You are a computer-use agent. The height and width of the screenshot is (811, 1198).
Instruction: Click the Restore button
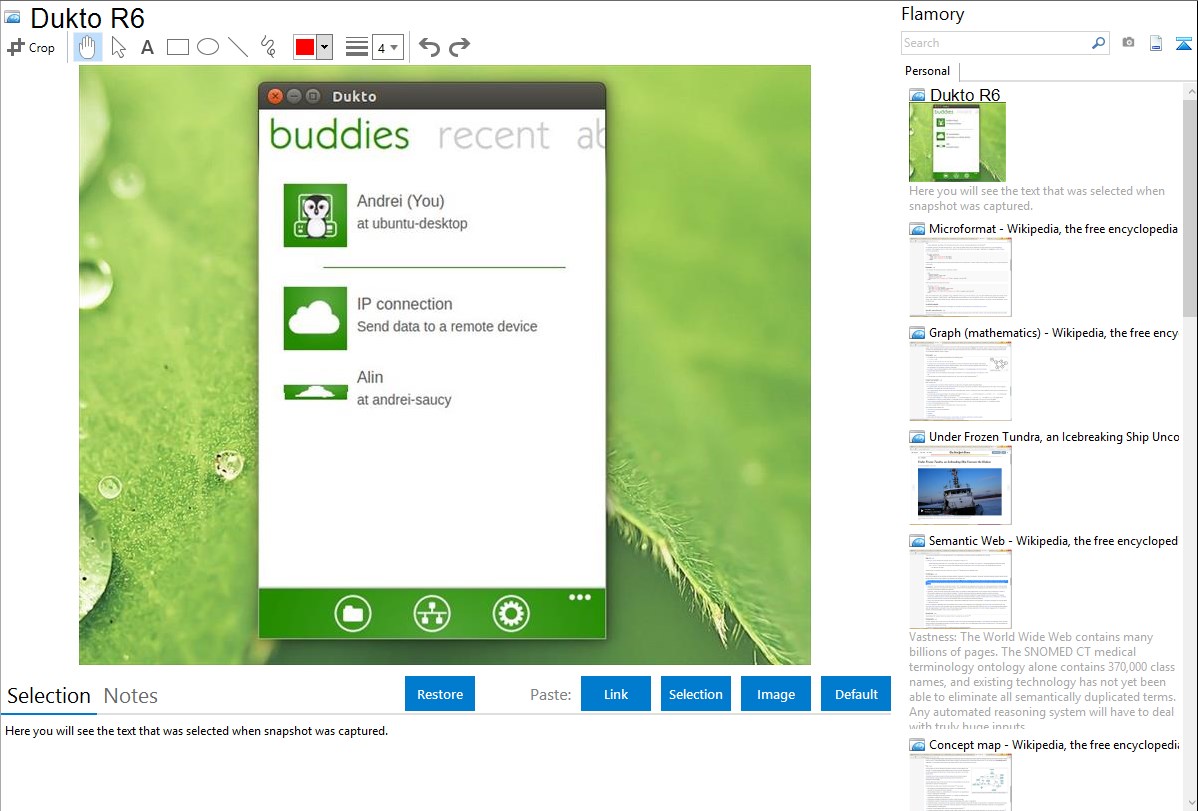[440, 694]
